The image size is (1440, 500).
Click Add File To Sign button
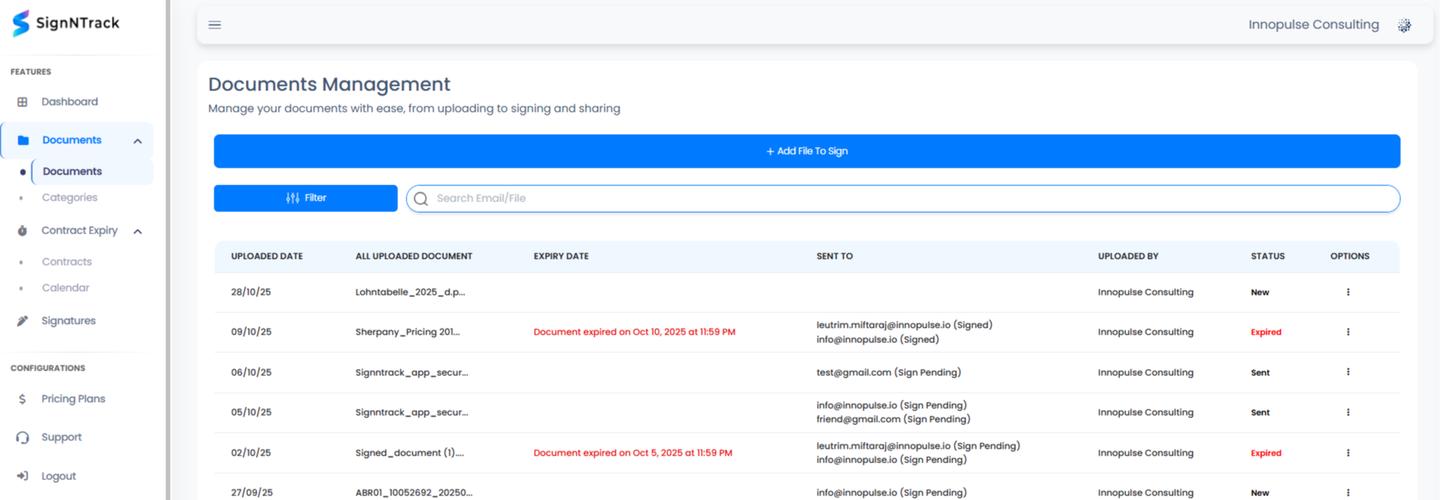tap(806, 151)
